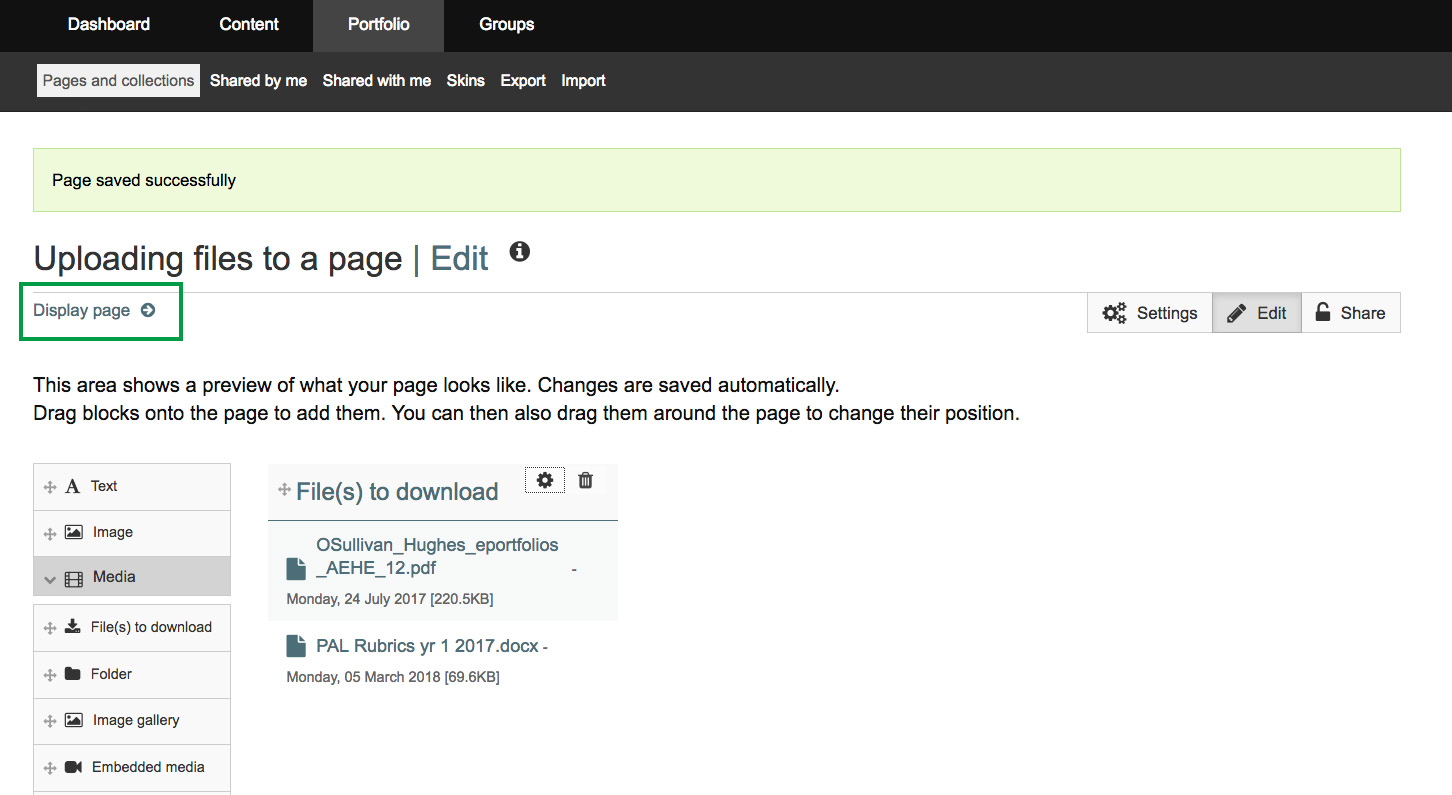Click the Media filmstrip icon
The width and height of the screenshot is (1452, 795).
[x=74, y=578]
